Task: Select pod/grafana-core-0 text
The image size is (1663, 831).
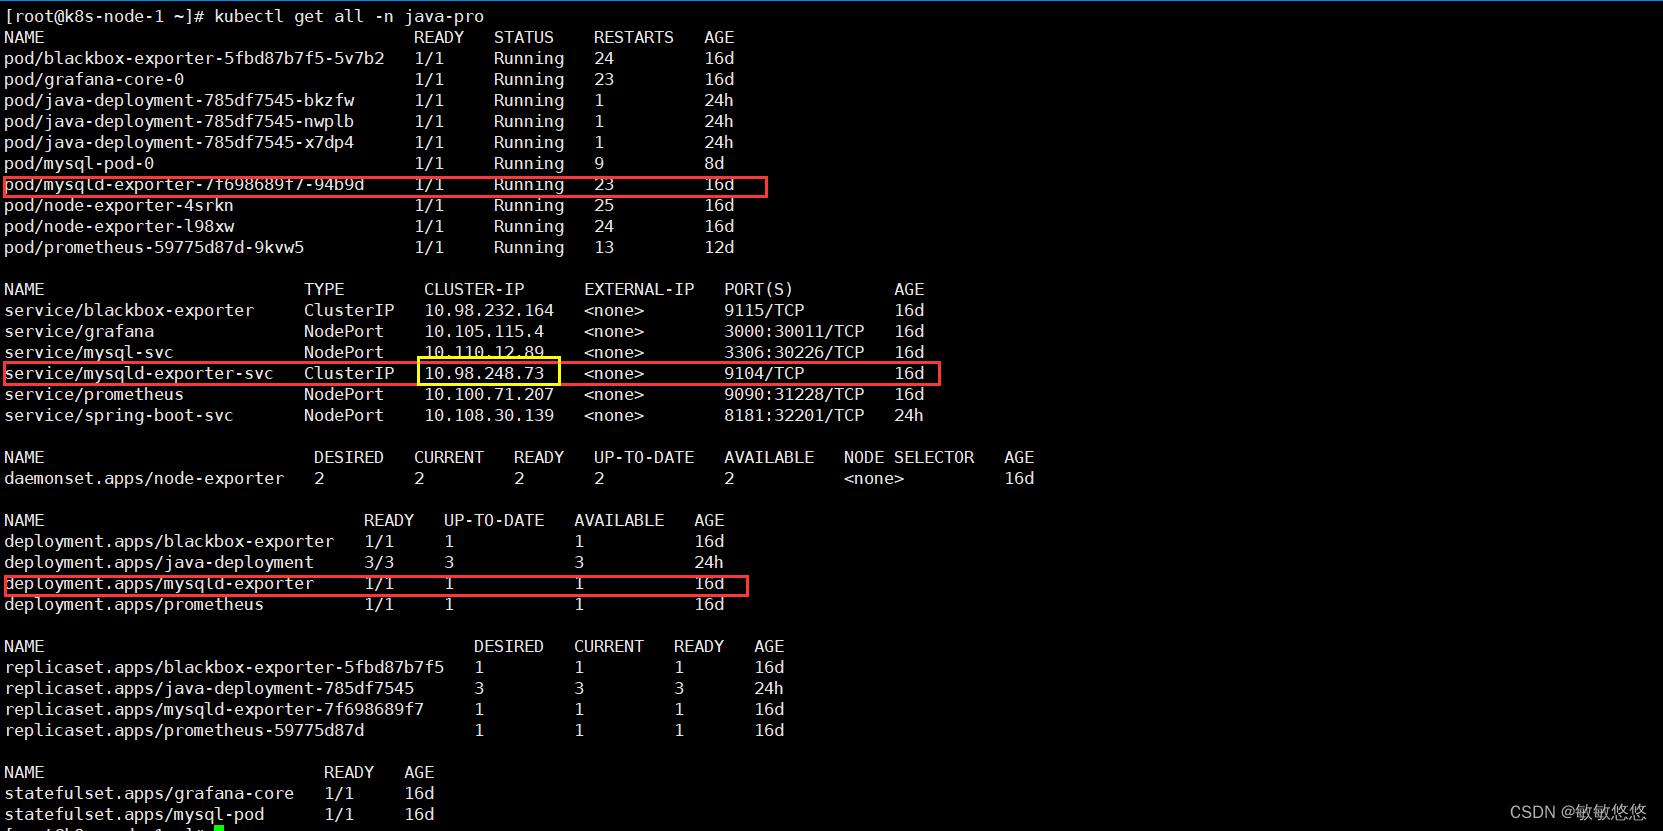Action: [x=94, y=79]
